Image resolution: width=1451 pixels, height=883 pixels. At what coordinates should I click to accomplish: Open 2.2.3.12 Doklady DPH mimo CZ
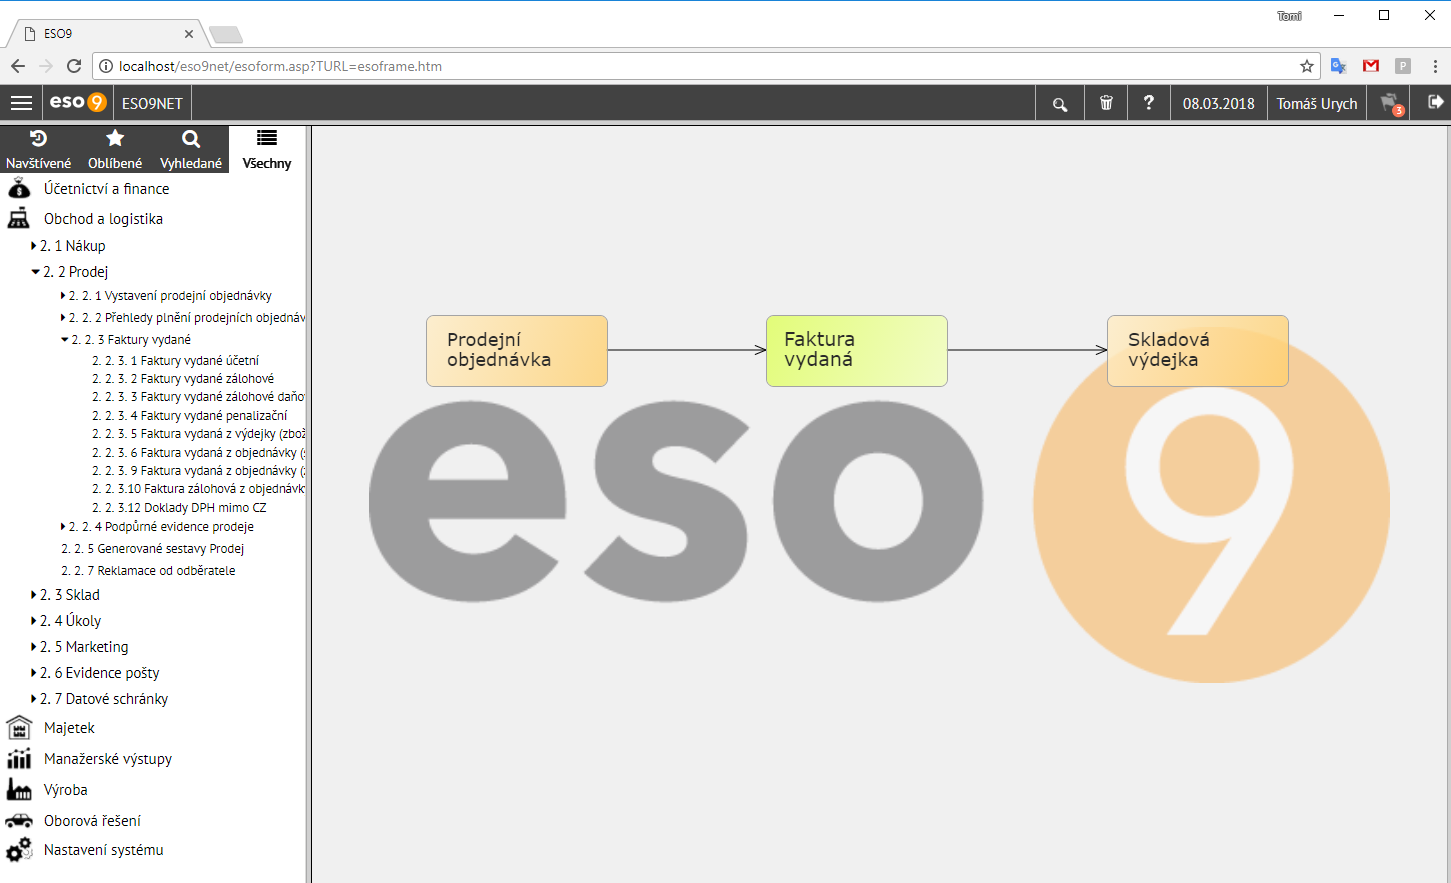[179, 508]
